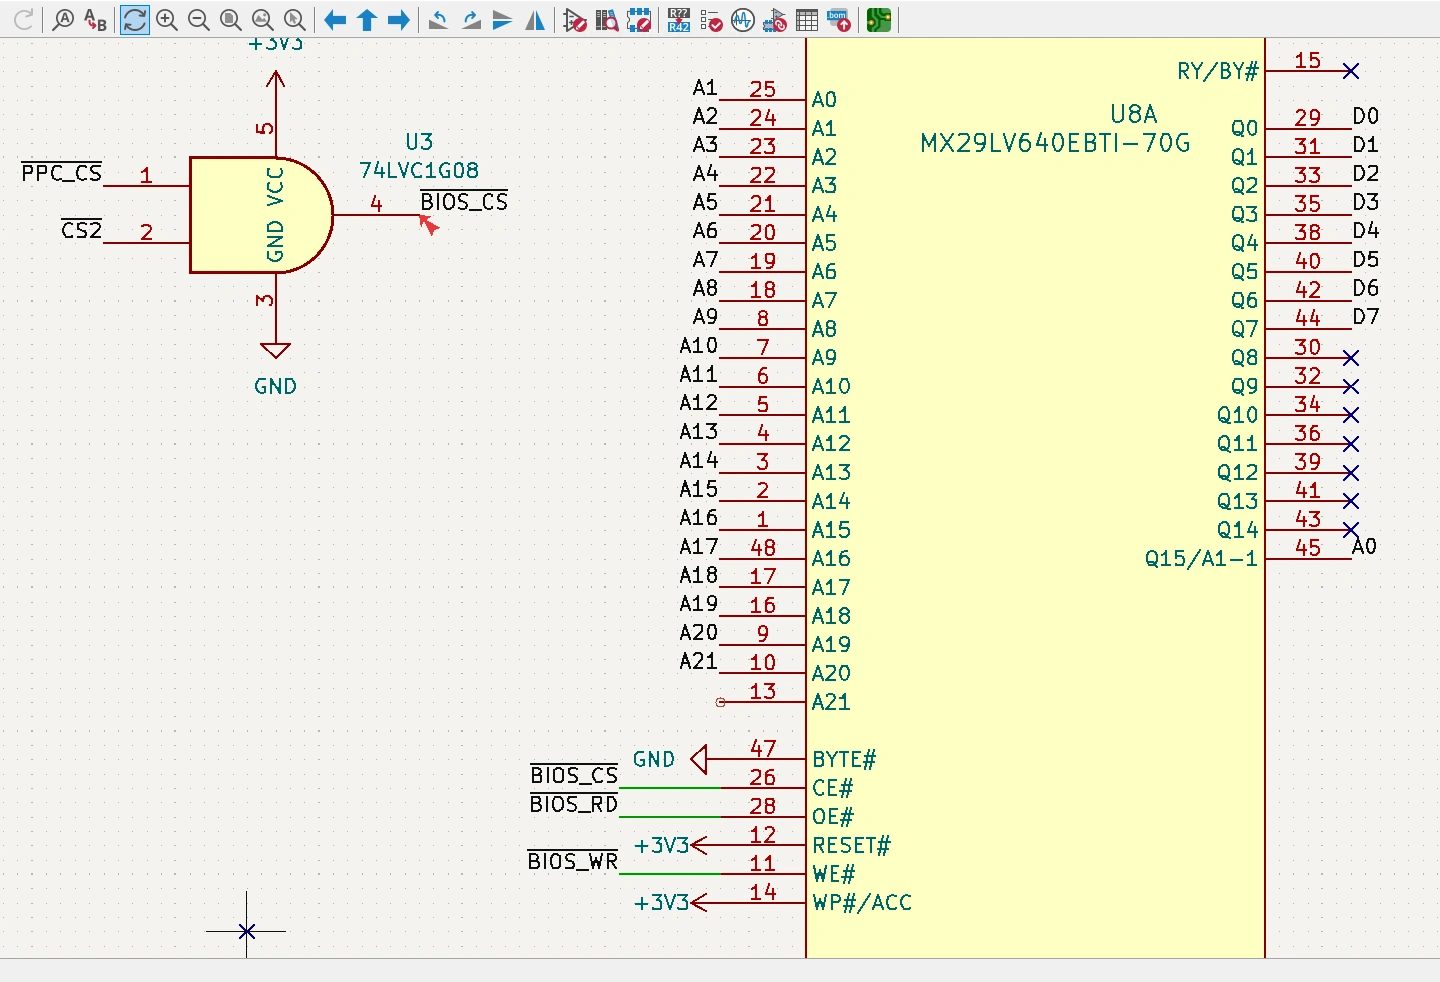The height and width of the screenshot is (982, 1440).
Task: Click the +3V3 symbol on RESET# pin 12
Action: (x=671, y=846)
